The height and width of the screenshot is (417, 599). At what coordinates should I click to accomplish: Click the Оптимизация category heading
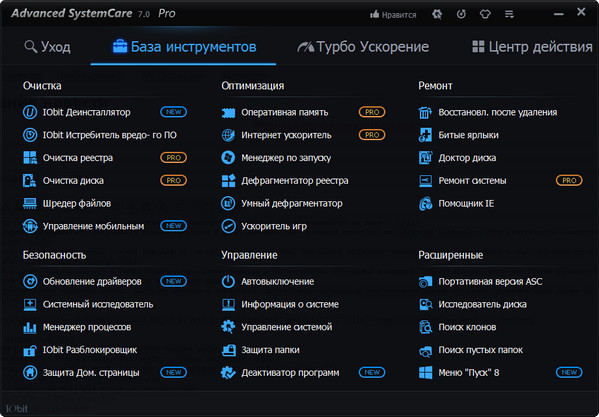(x=253, y=86)
